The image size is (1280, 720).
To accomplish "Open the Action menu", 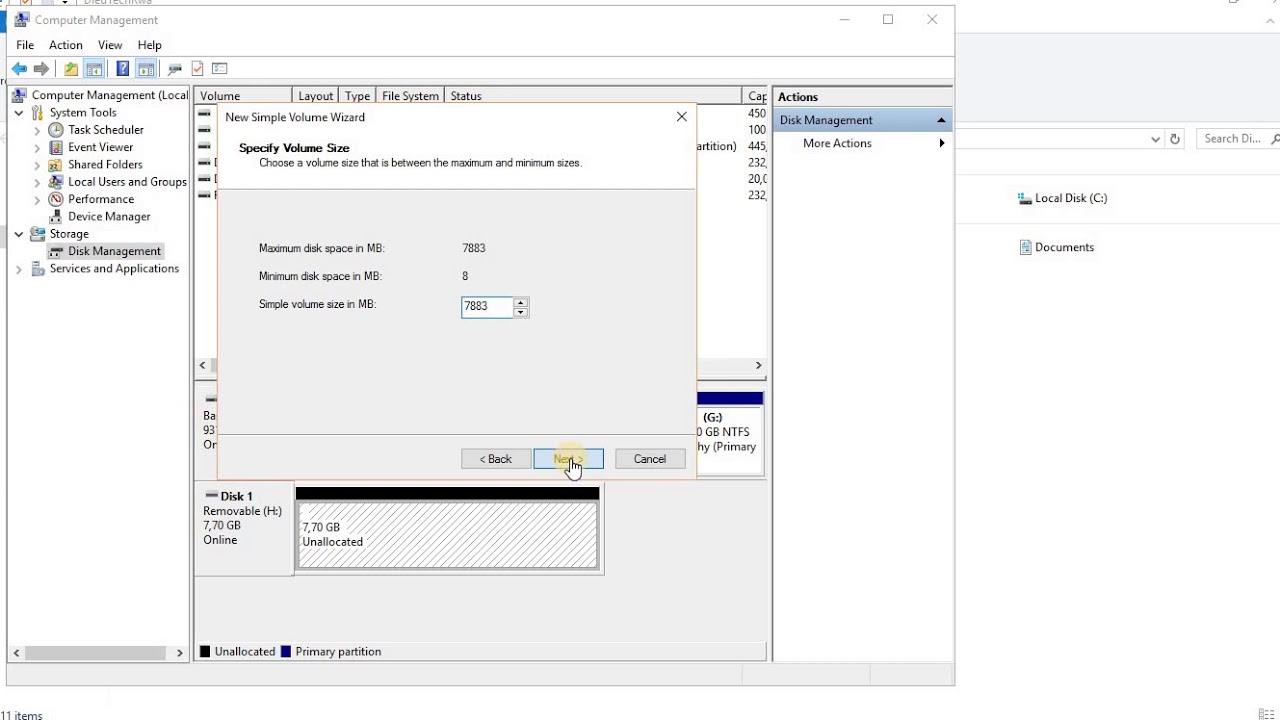I will [66, 45].
